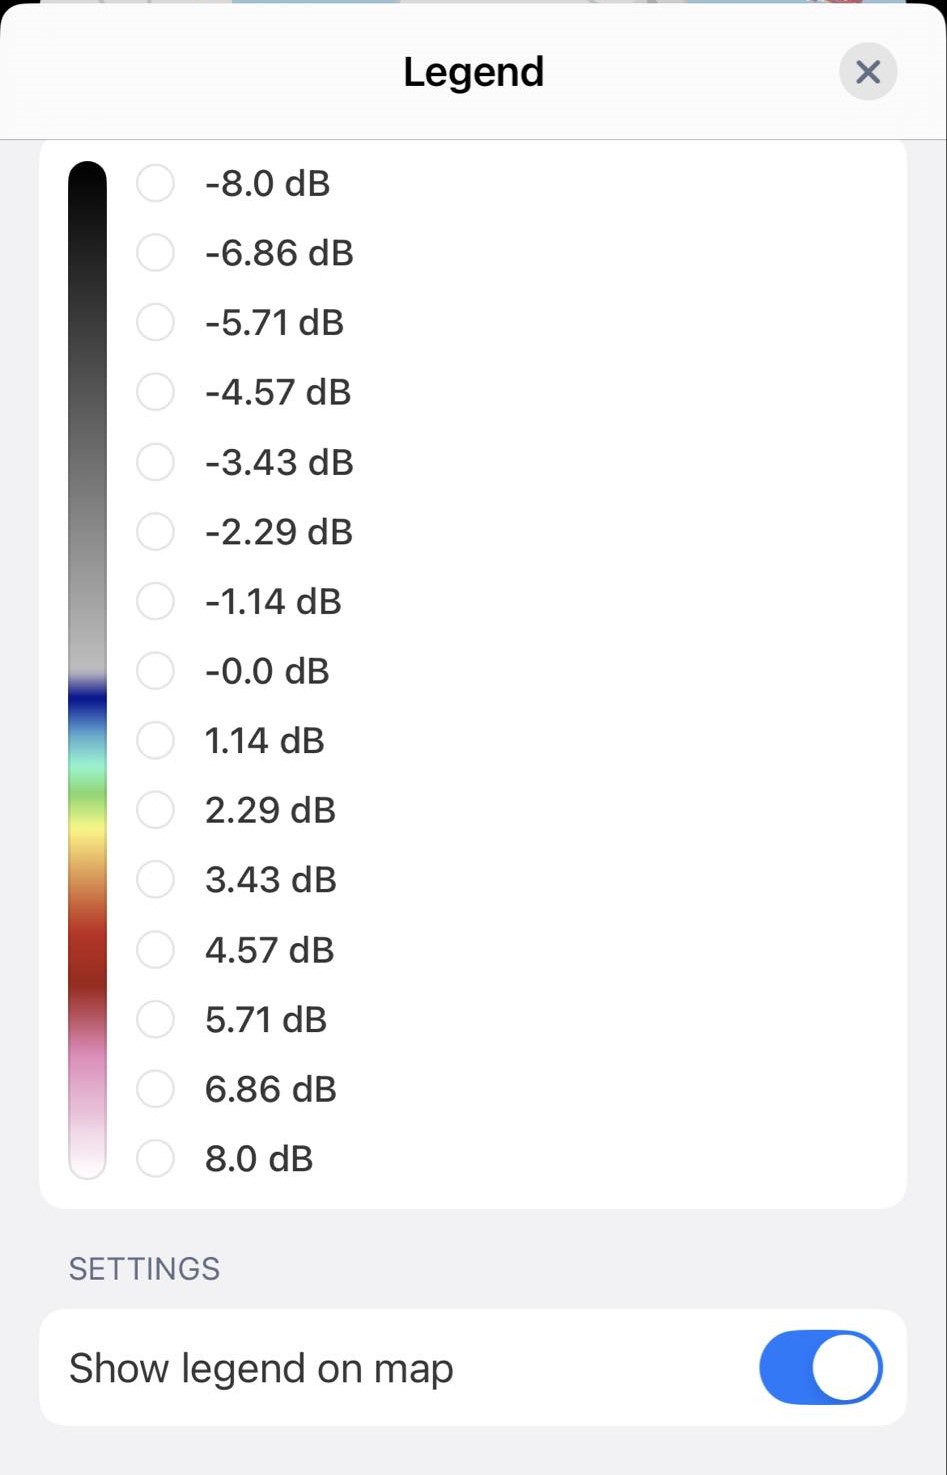The height and width of the screenshot is (1475, 947).
Task: Select the -8.0 dB radio button
Action: pos(155,183)
